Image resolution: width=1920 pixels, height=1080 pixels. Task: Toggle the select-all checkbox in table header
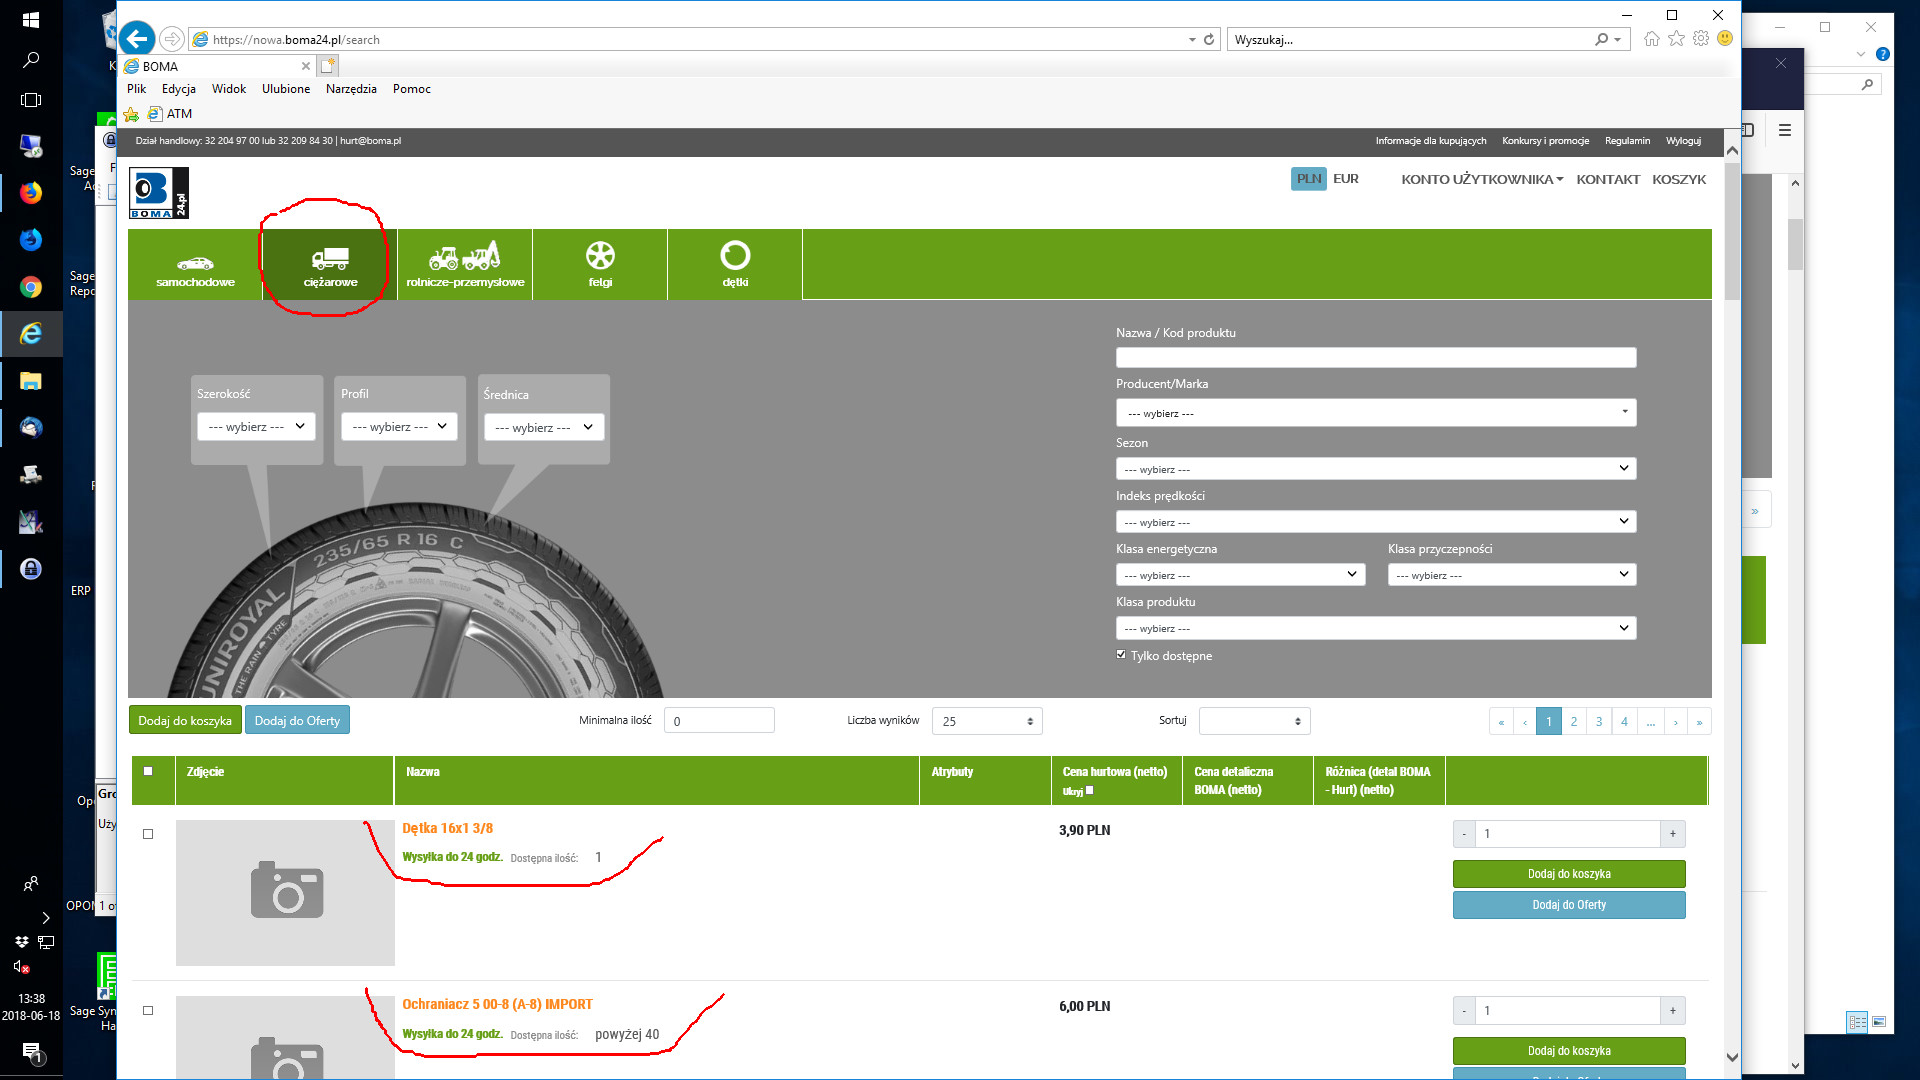click(x=148, y=771)
